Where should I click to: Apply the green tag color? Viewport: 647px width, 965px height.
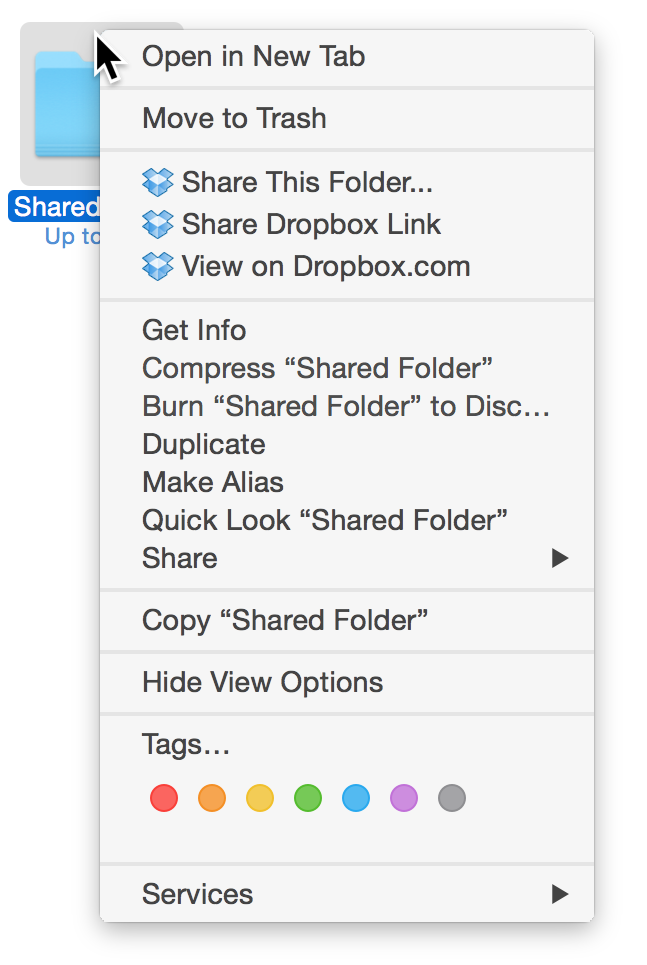click(308, 798)
